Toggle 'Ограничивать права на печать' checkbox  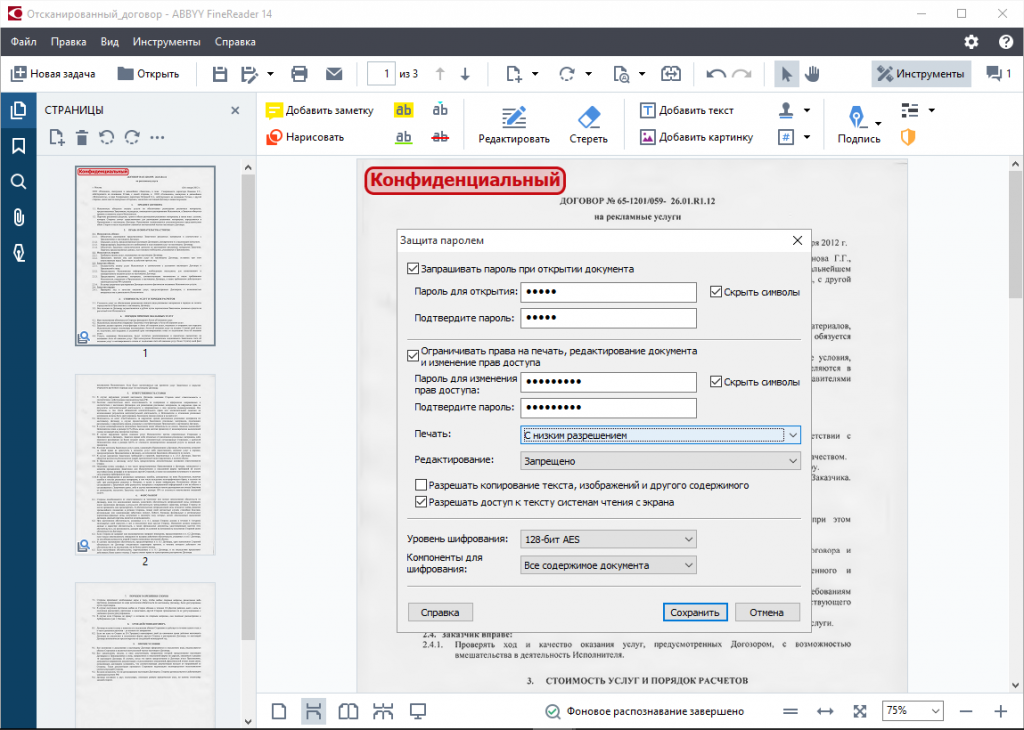413,356
